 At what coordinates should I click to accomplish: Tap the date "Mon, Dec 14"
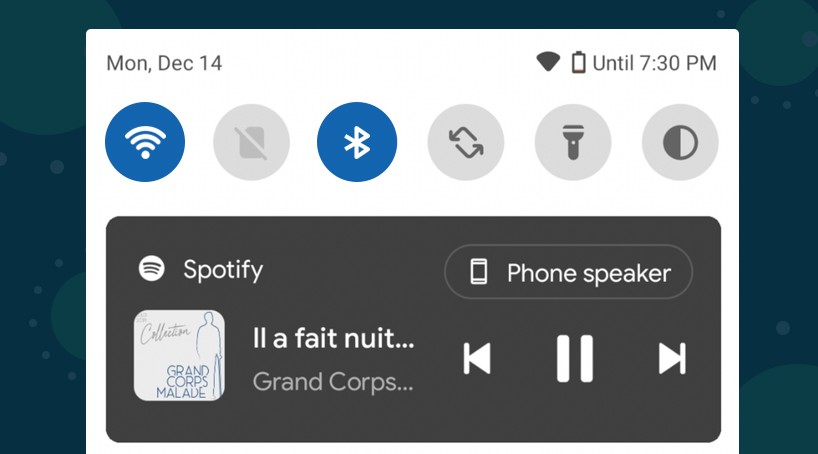coord(164,63)
